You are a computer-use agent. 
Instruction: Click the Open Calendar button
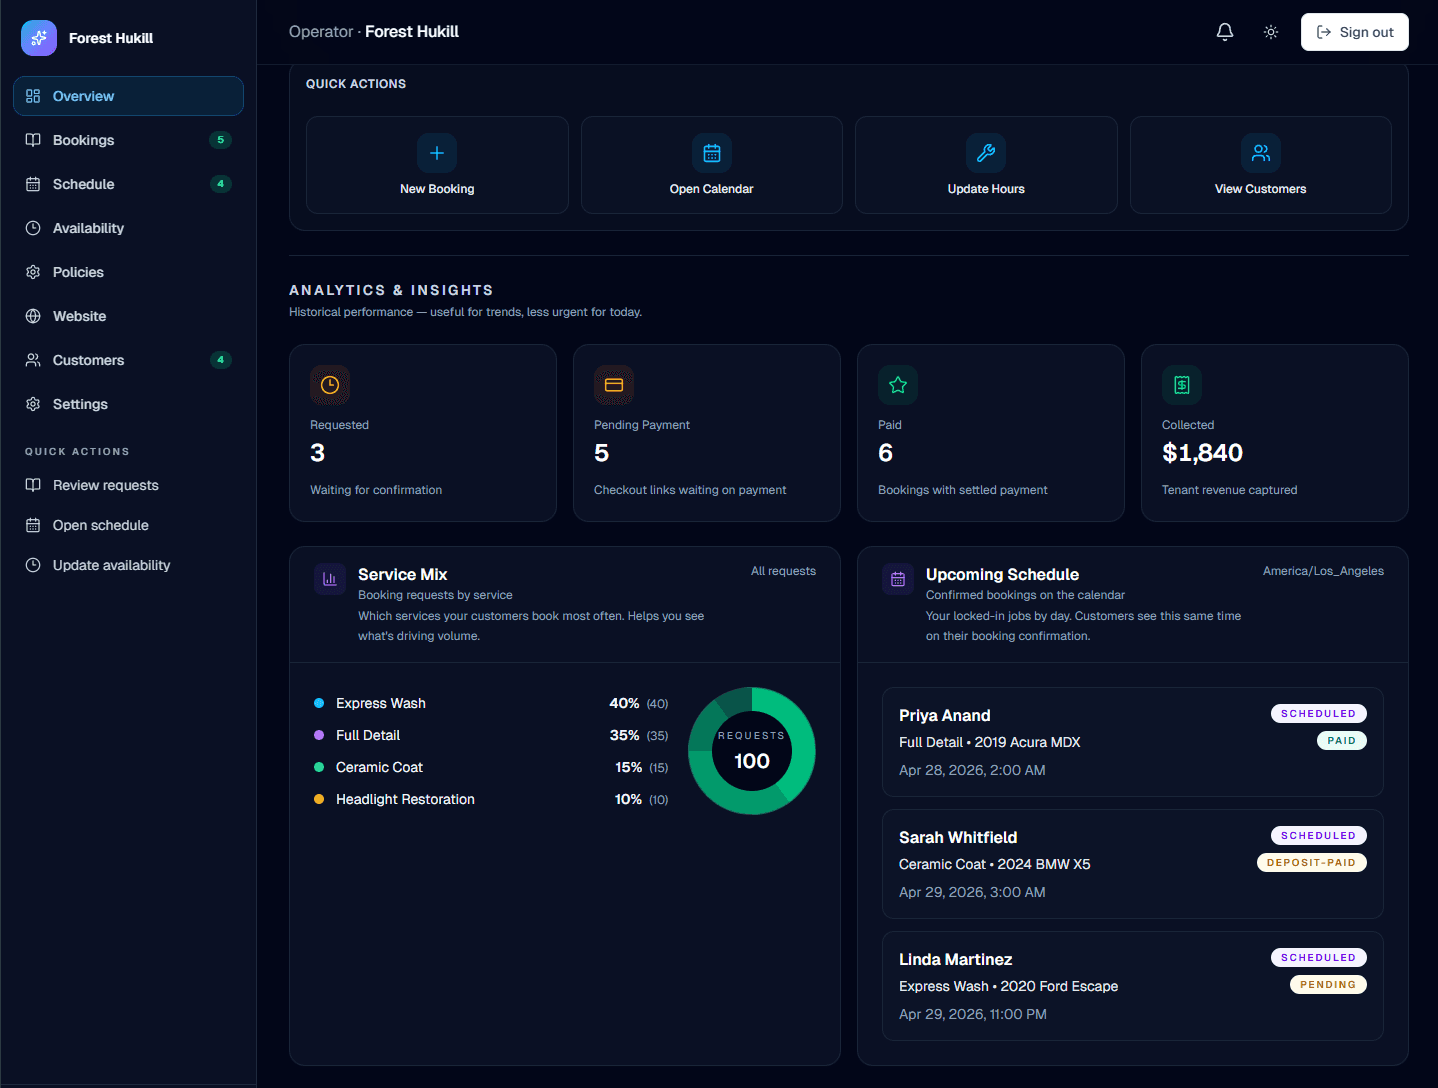(x=712, y=165)
